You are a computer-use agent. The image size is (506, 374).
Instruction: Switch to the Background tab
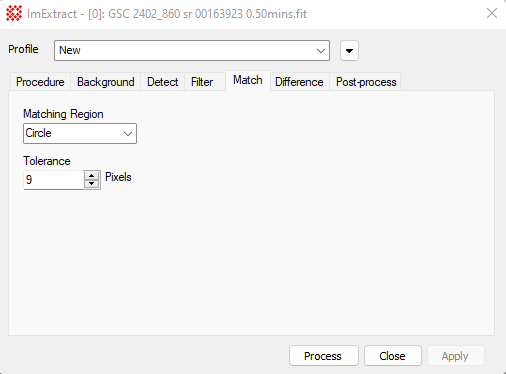pyautogui.click(x=106, y=82)
